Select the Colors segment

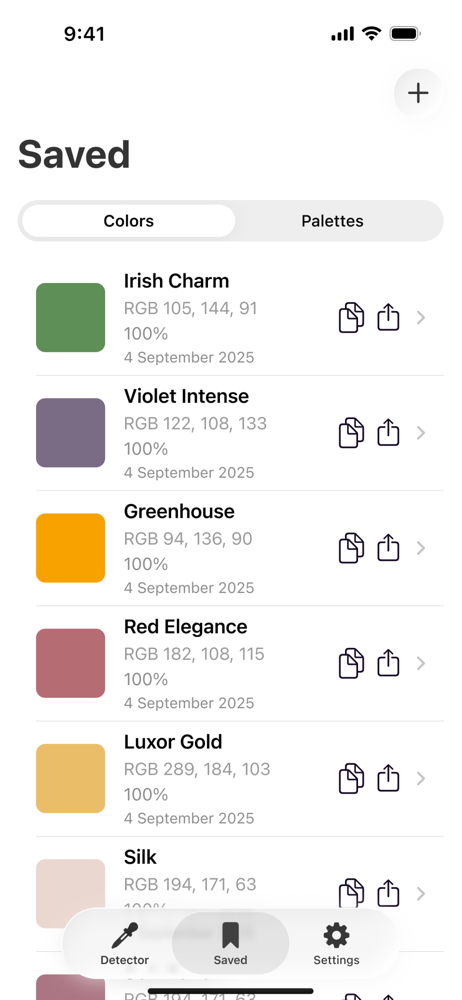(129, 221)
